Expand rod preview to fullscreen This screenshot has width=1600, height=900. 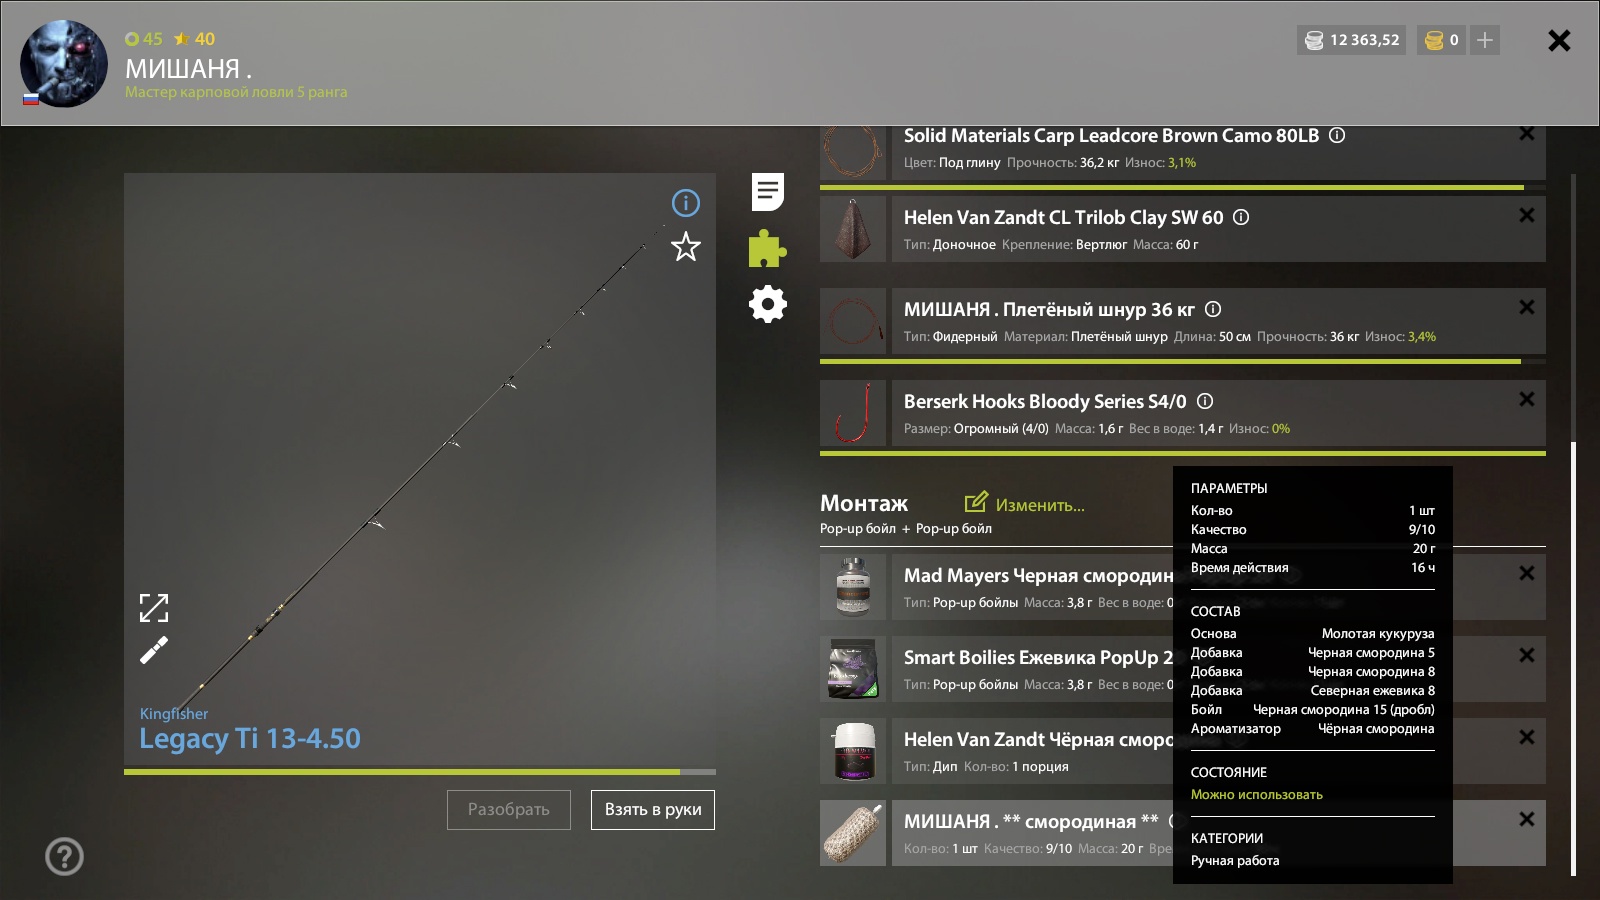point(154,608)
